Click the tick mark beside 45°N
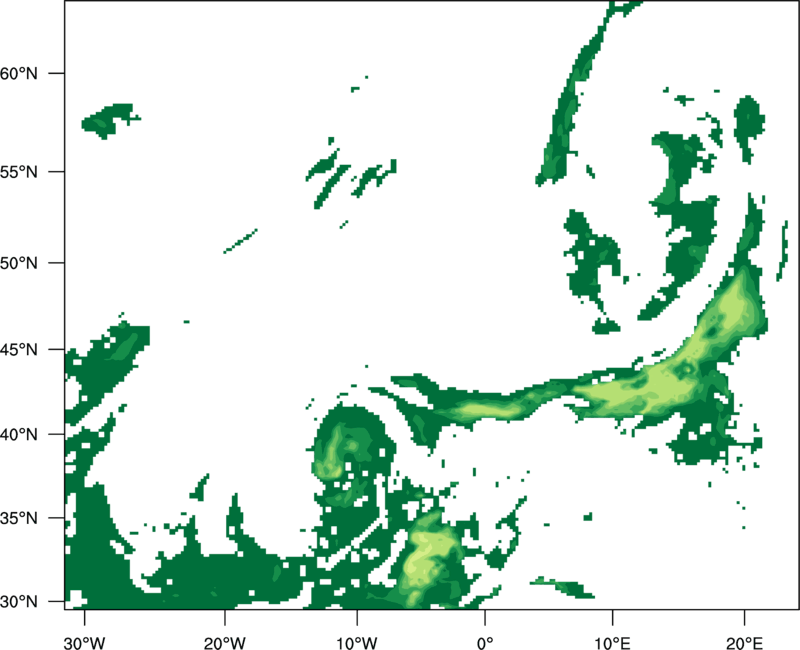The image size is (800, 650). pos(57,349)
